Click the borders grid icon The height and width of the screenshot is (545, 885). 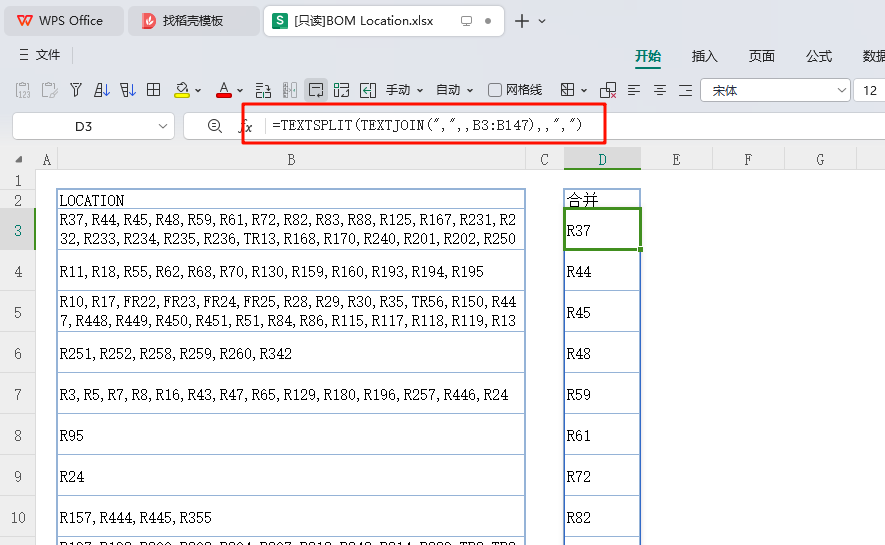[567, 90]
